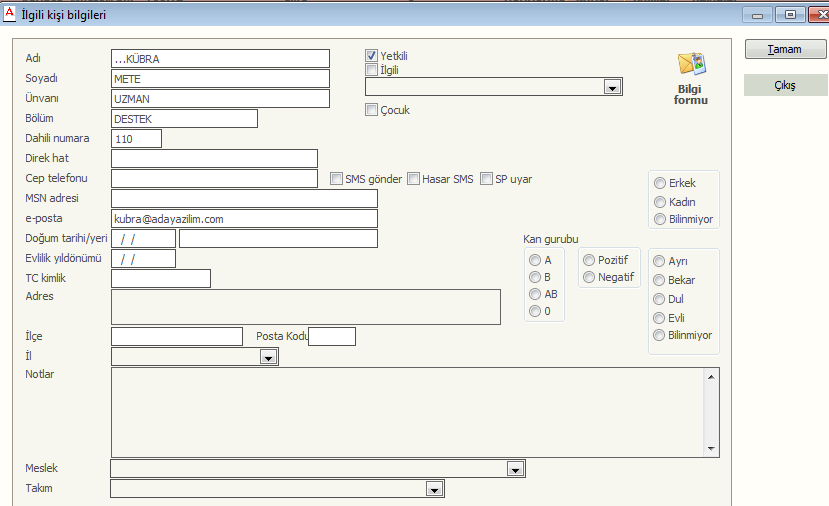This screenshot has width=829, height=506.
Task: Click the application logo in title bar
Action: (9, 15)
